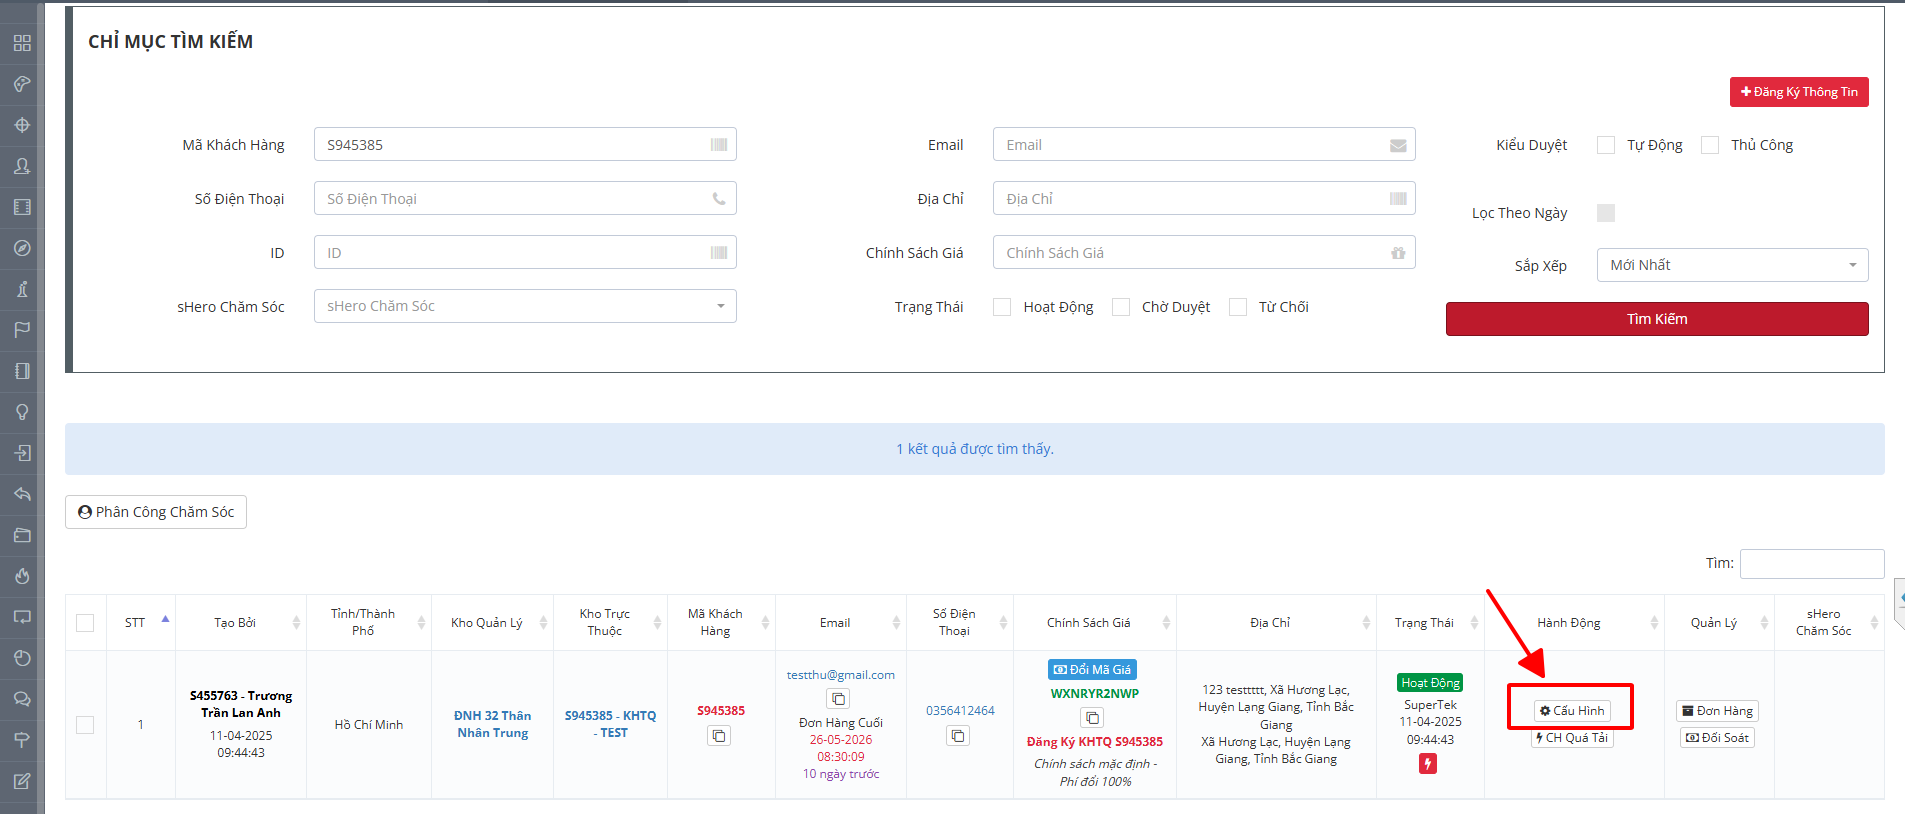Open the compass icon in sidebar
1905x814 pixels.
click(x=22, y=248)
